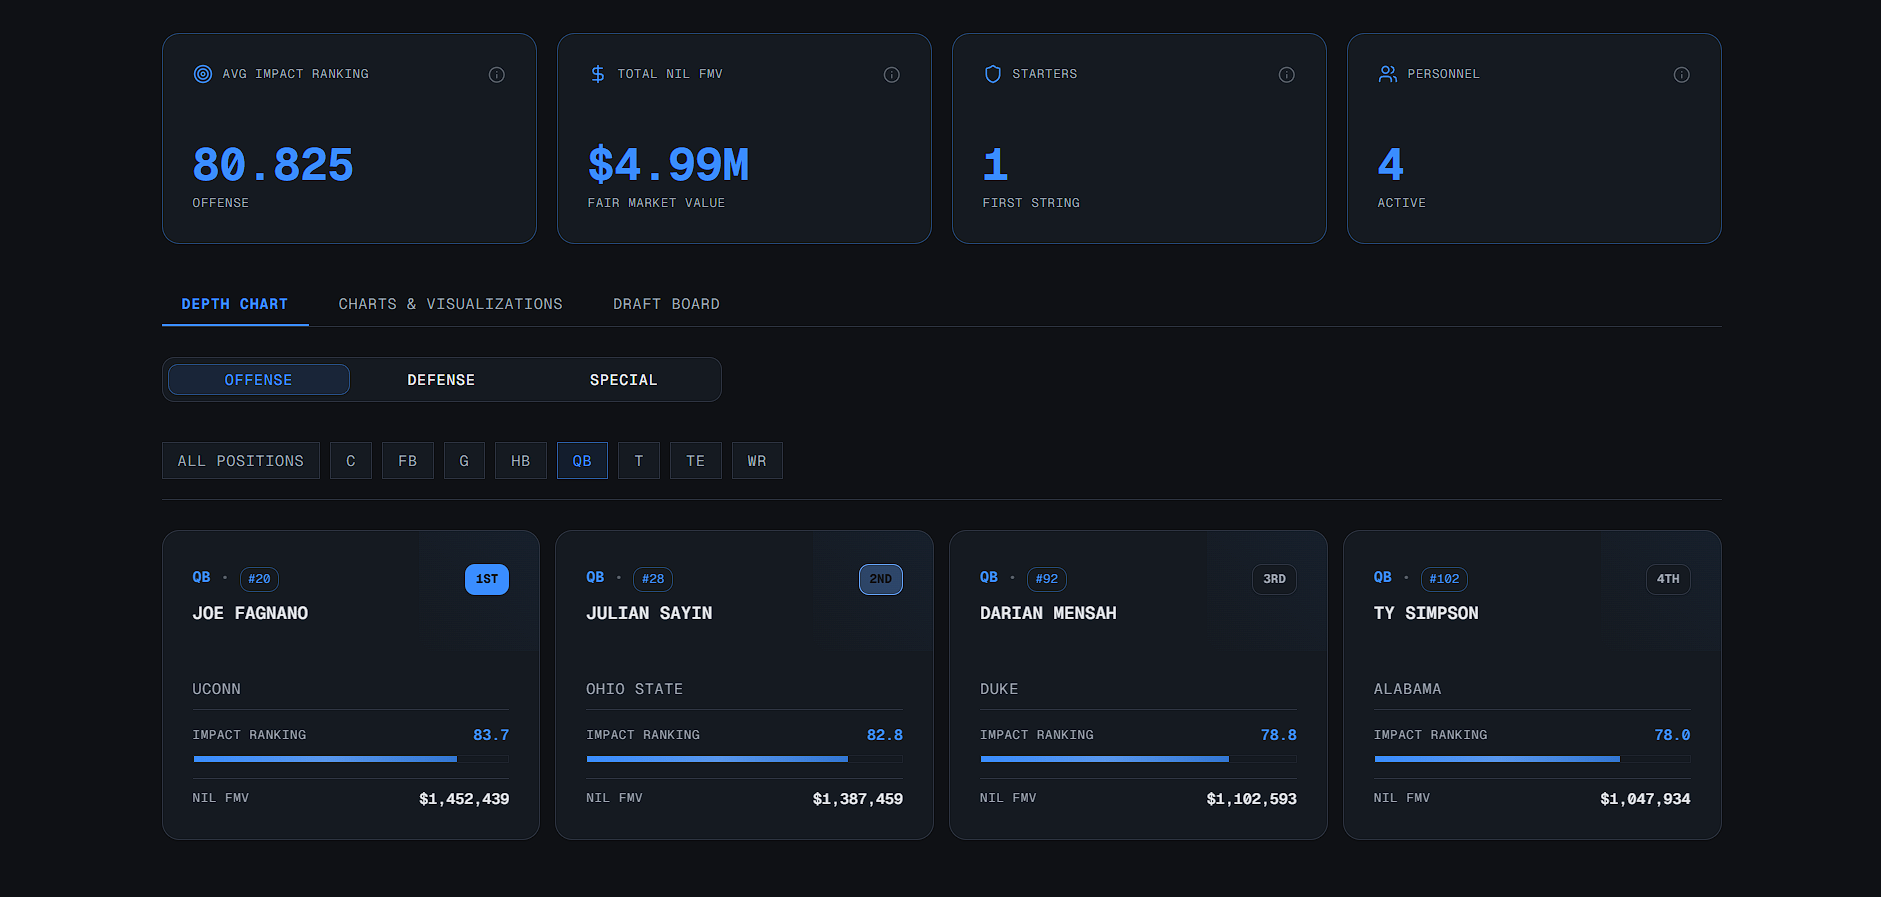Click info icon on Total NIL FMV card
This screenshot has height=897, width=1881.
click(891, 75)
